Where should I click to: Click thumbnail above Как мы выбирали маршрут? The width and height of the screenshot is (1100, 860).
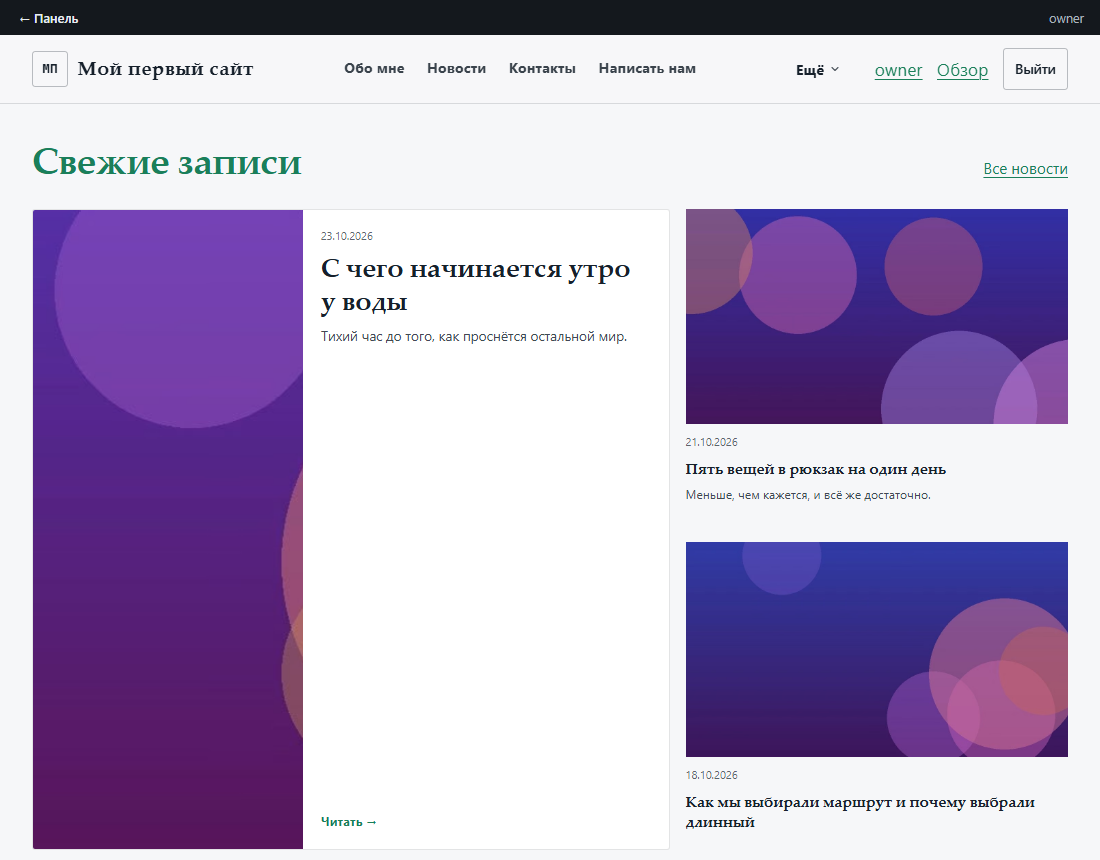pyautogui.click(x=876, y=649)
